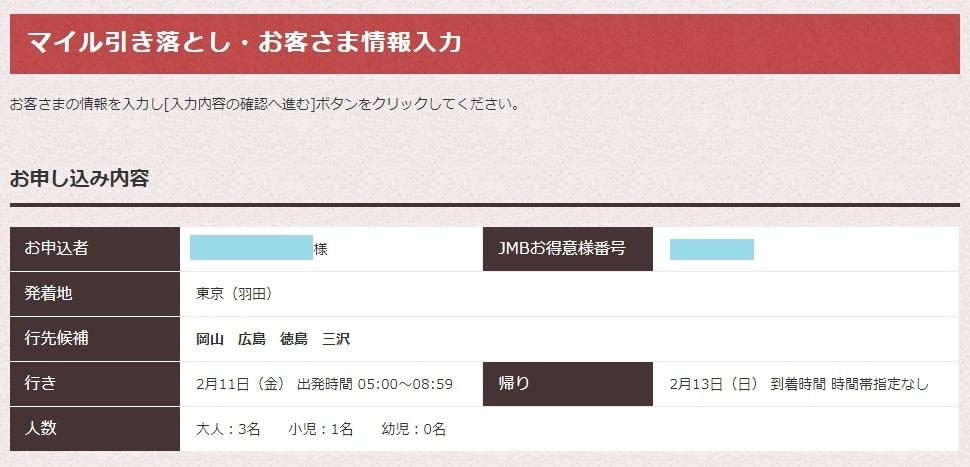Click the 岡山 destination candidate

(x=209, y=339)
